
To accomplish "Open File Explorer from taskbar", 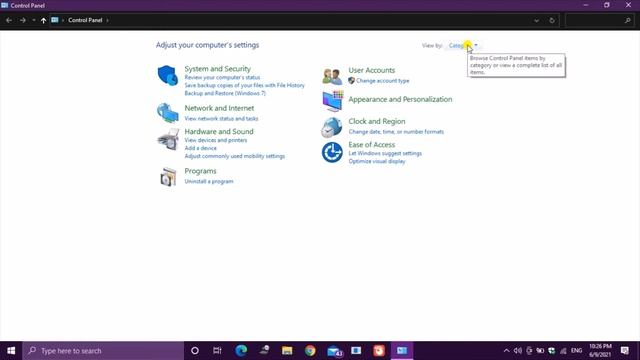I will (287, 351).
